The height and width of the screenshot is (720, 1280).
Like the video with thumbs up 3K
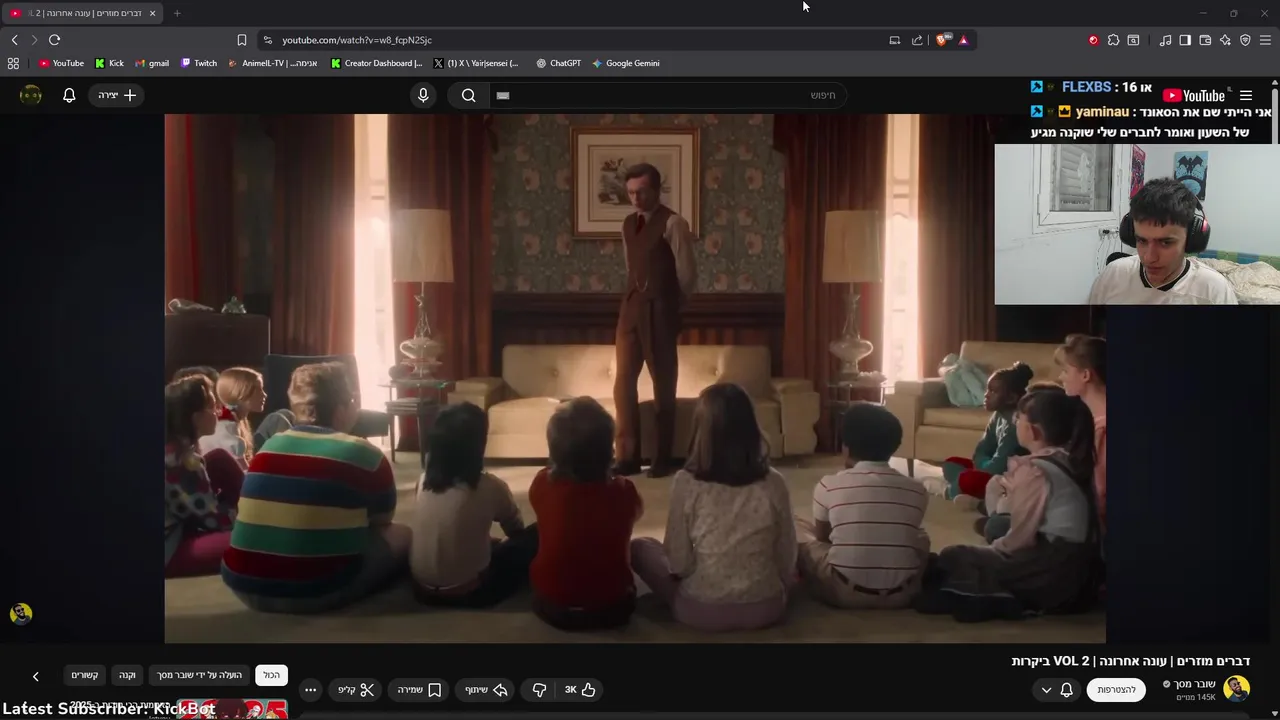pyautogui.click(x=580, y=690)
